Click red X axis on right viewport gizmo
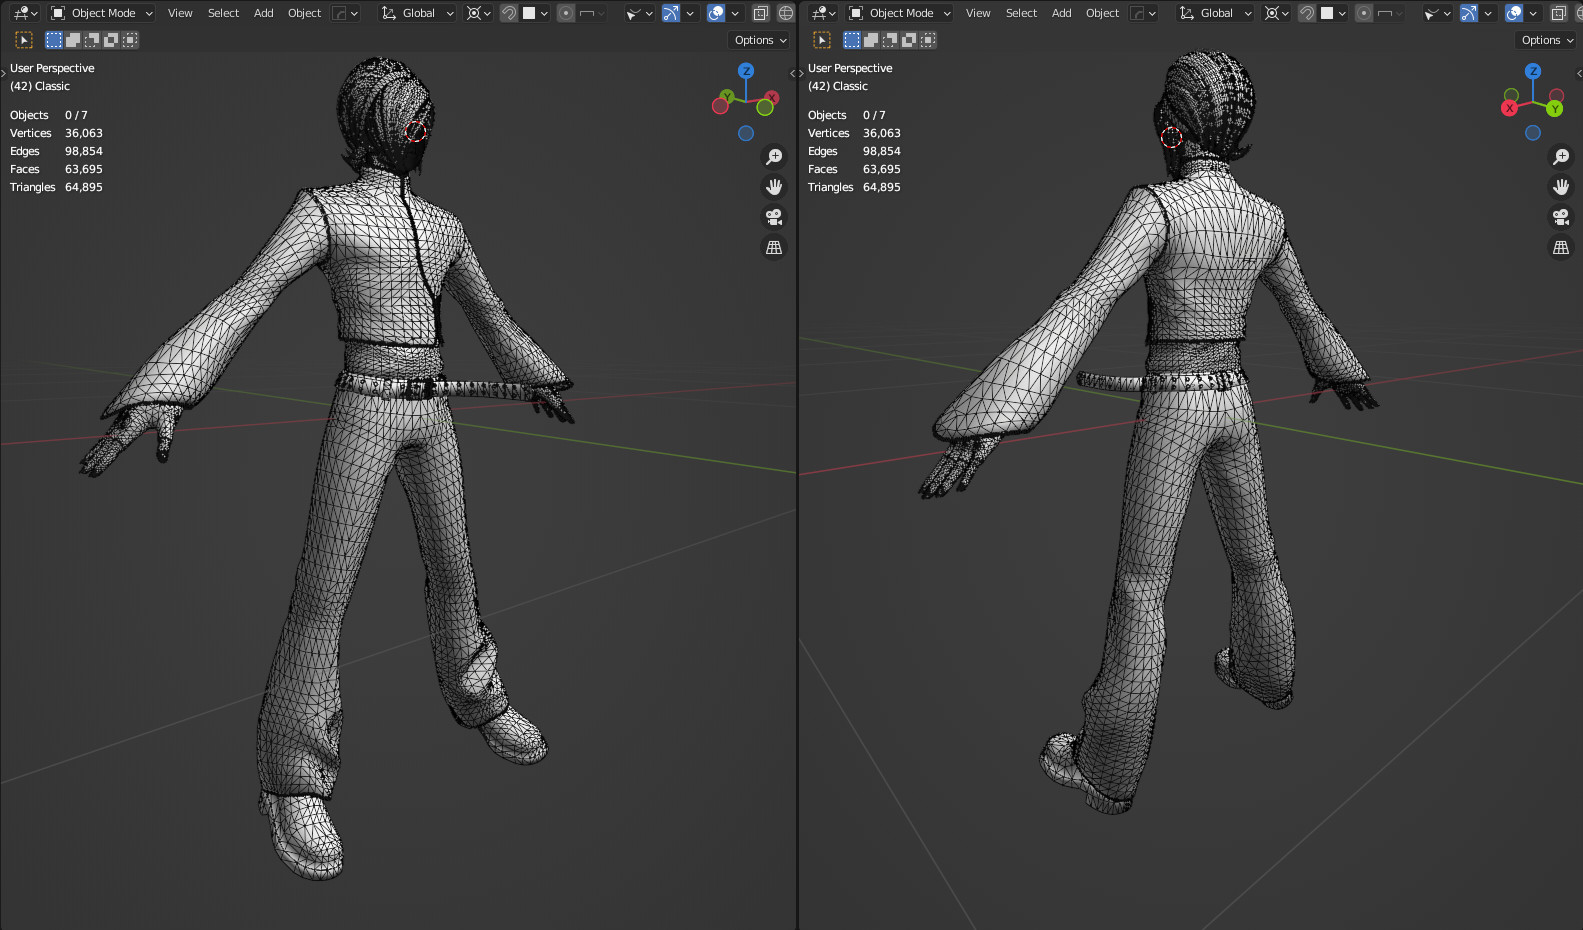This screenshot has height=930, width=1583. pos(1510,108)
